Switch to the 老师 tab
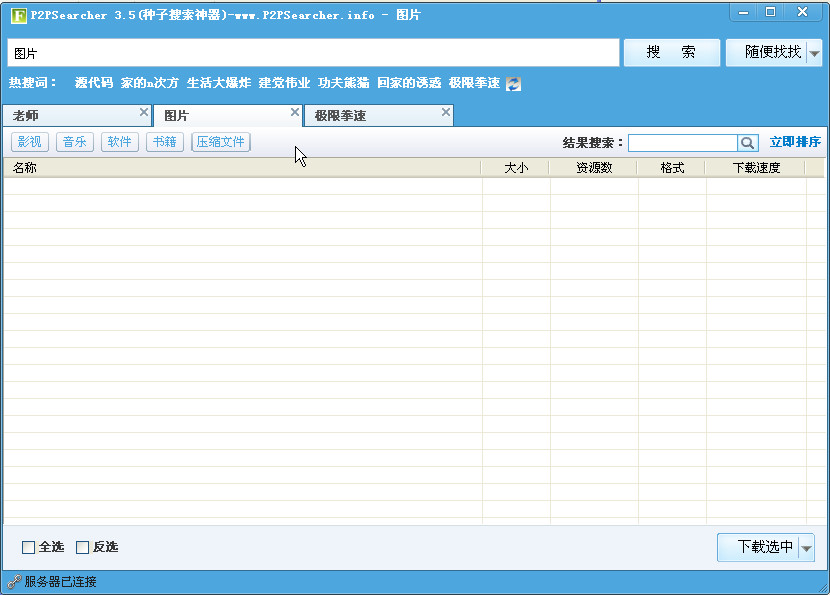Screen dimensions: 830x595 77,116
